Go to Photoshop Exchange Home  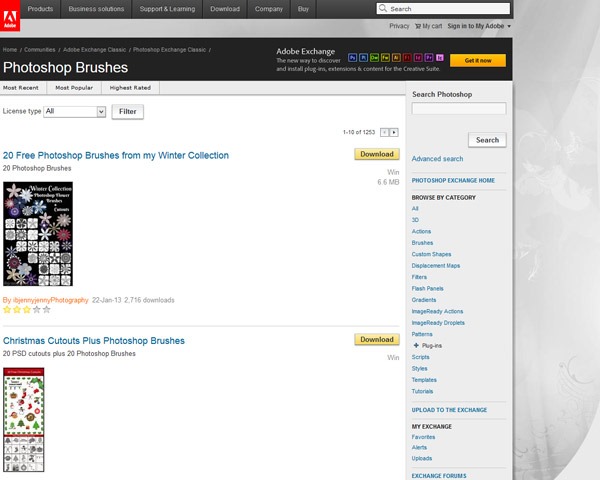453,180
